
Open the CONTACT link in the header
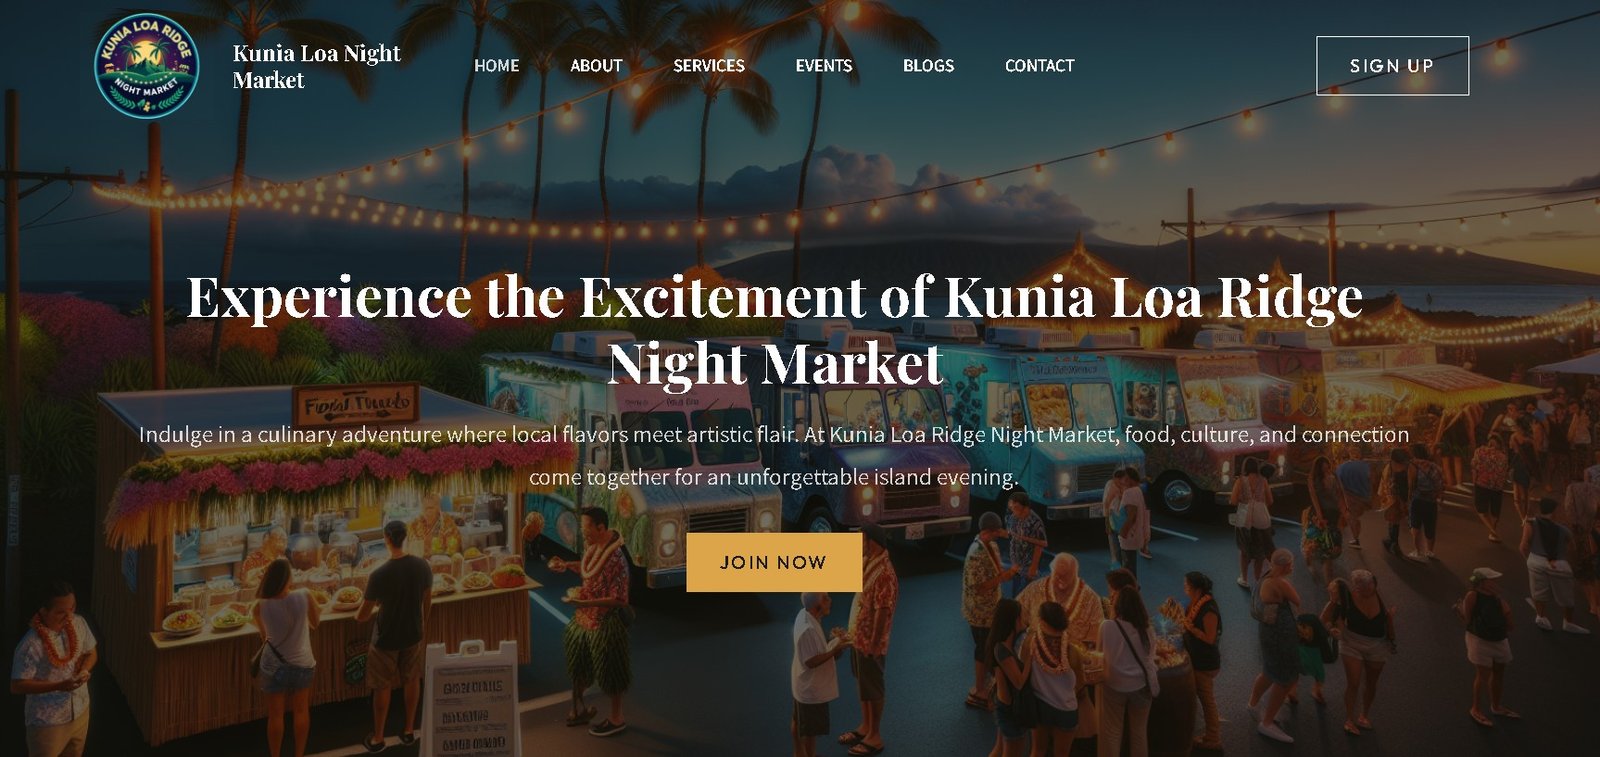1039,66
